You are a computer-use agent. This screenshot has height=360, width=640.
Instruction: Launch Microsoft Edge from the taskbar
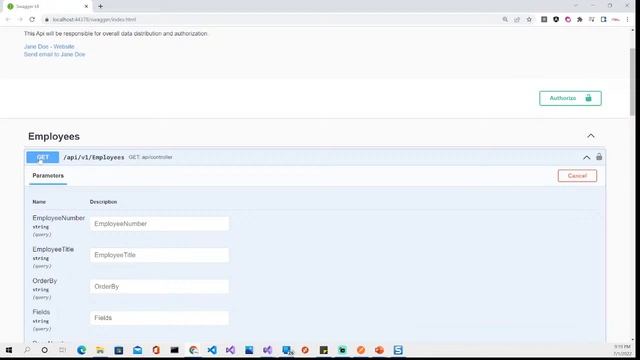pyautogui.click(x=82, y=350)
